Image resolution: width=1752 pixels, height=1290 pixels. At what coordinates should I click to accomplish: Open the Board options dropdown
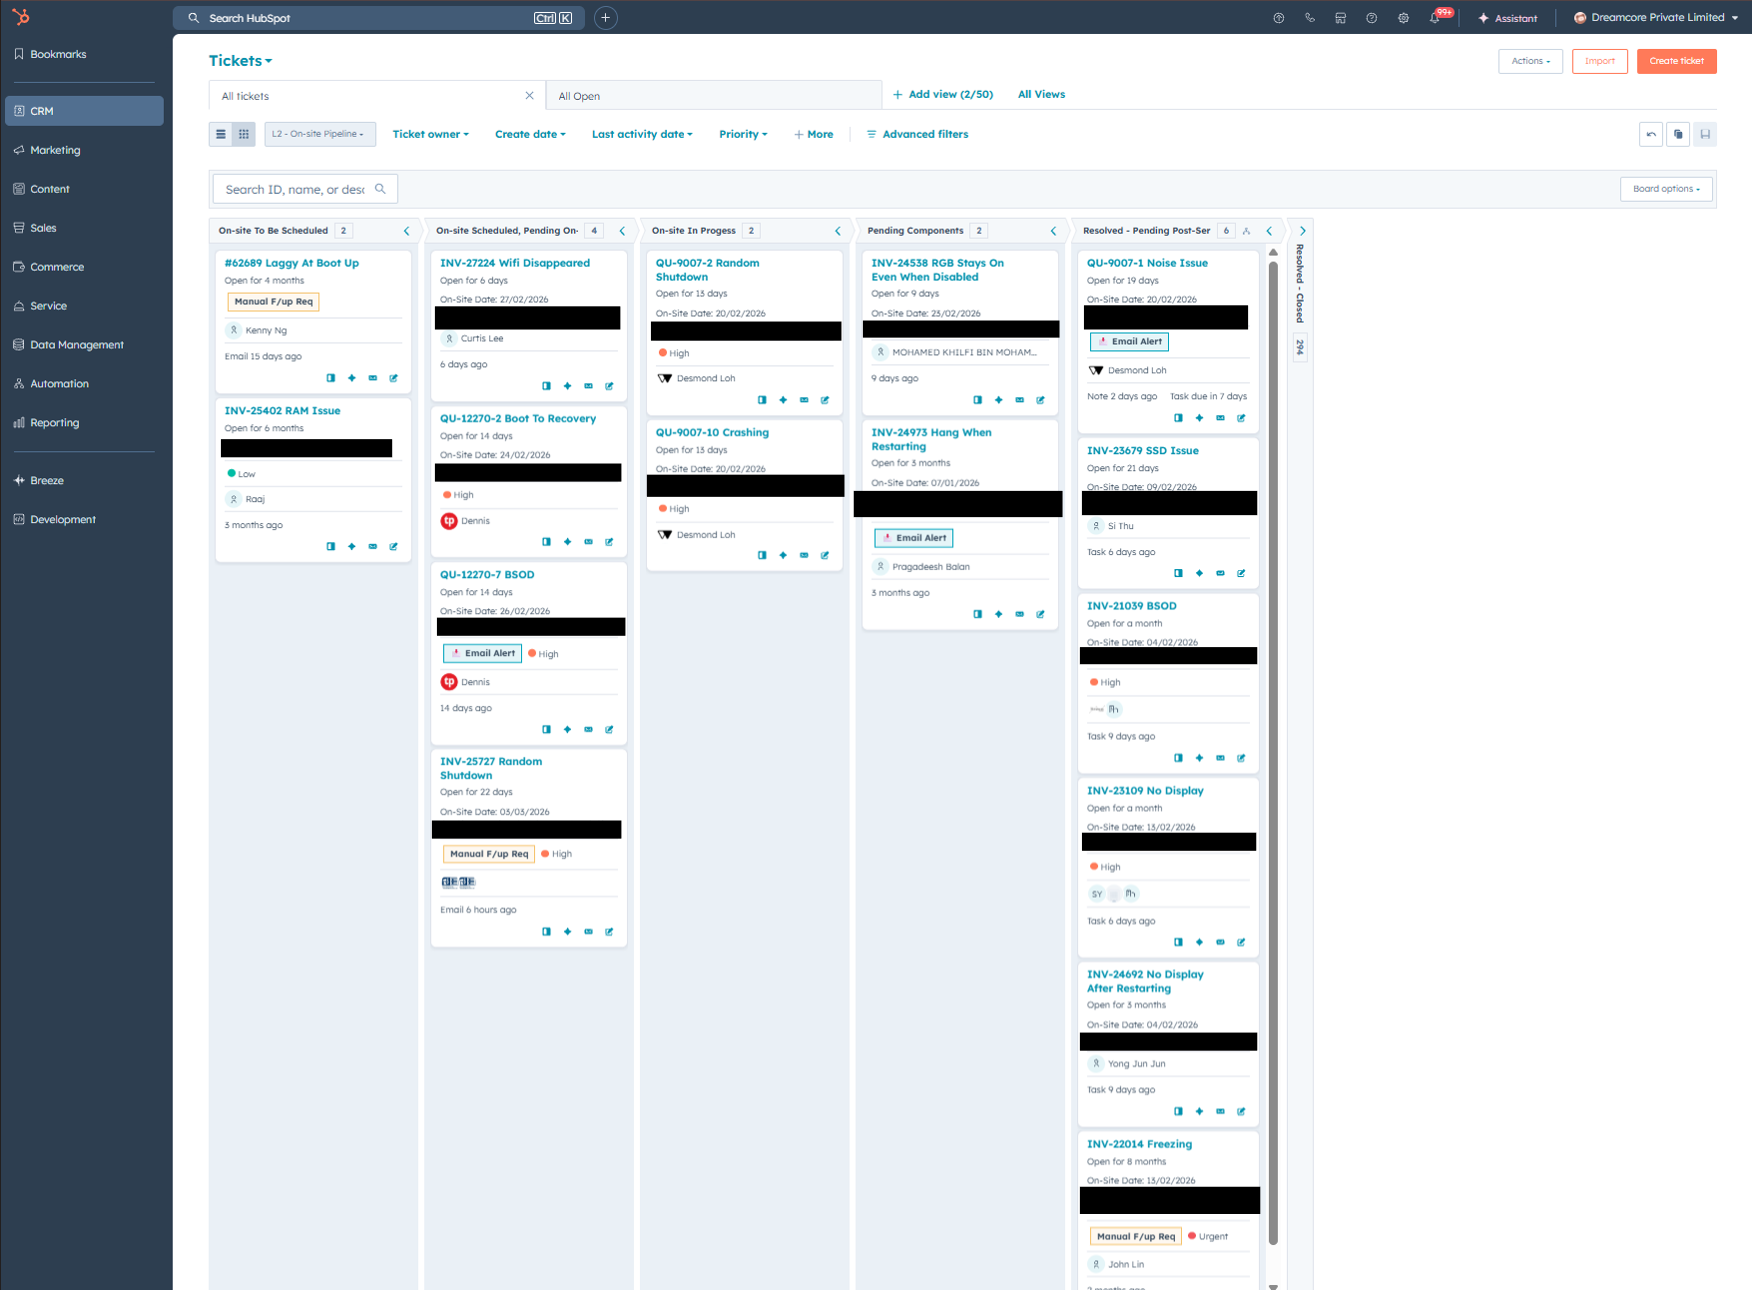[1665, 189]
